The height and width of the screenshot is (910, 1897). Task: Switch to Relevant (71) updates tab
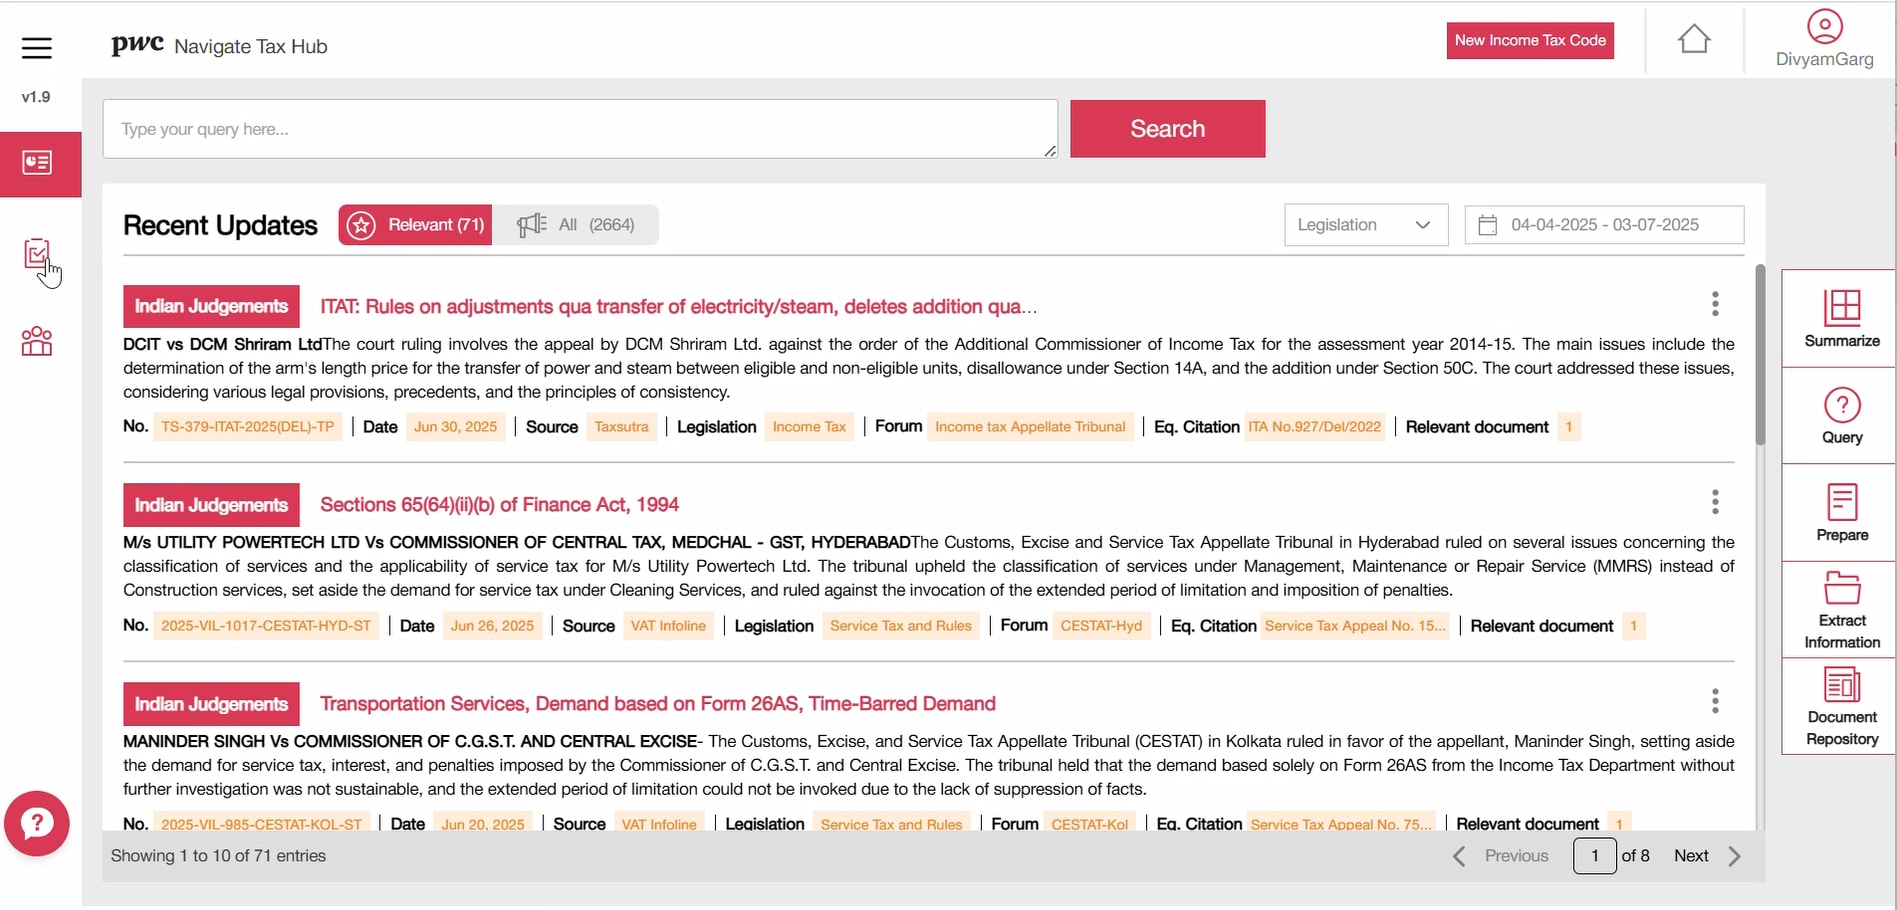click(415, 225)
